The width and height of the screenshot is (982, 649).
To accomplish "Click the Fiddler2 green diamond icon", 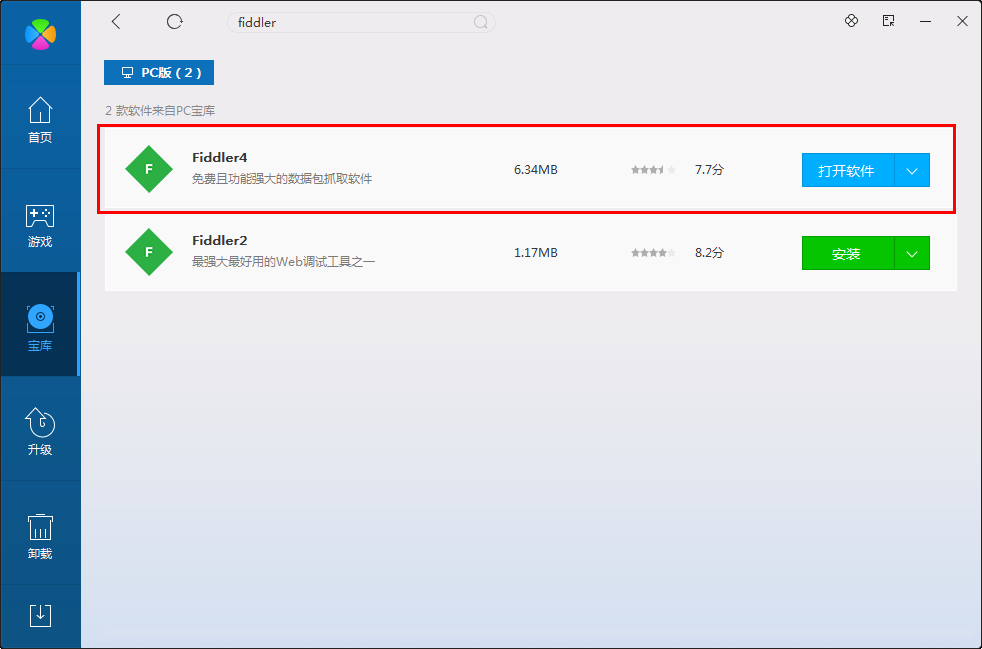I will pos(149,252).
